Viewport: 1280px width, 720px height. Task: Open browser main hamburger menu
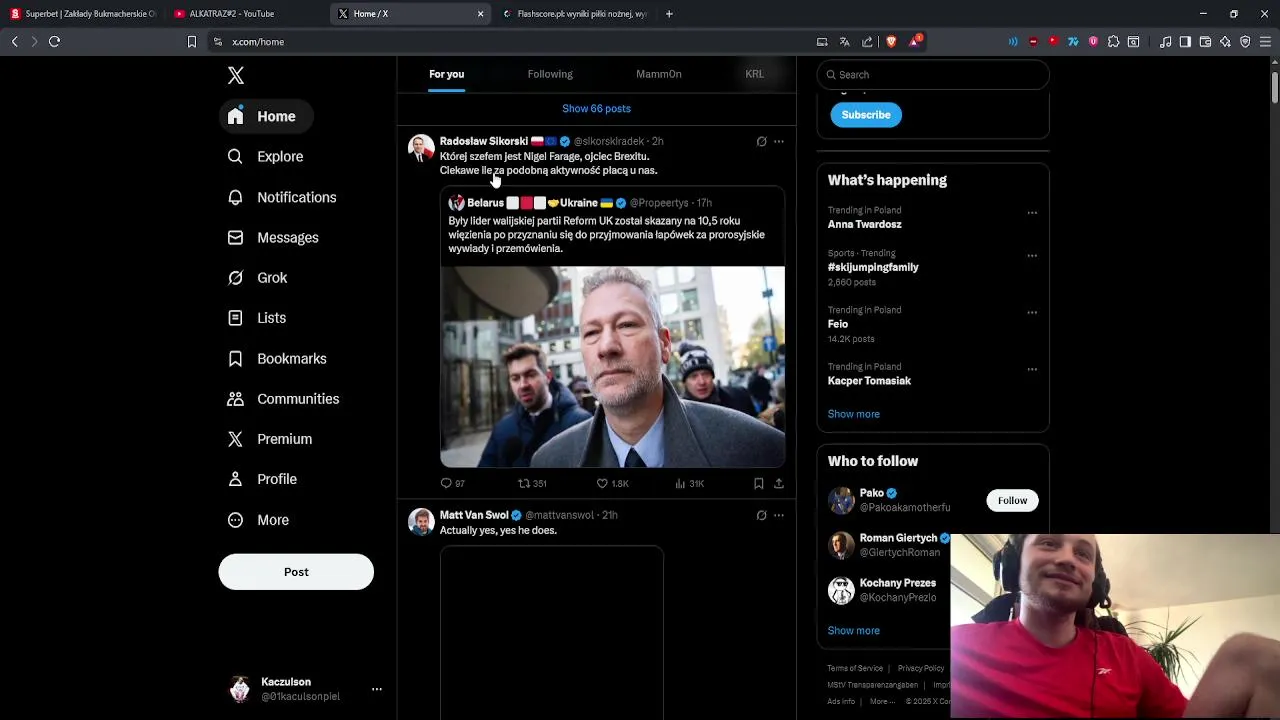pos(1266,42)
